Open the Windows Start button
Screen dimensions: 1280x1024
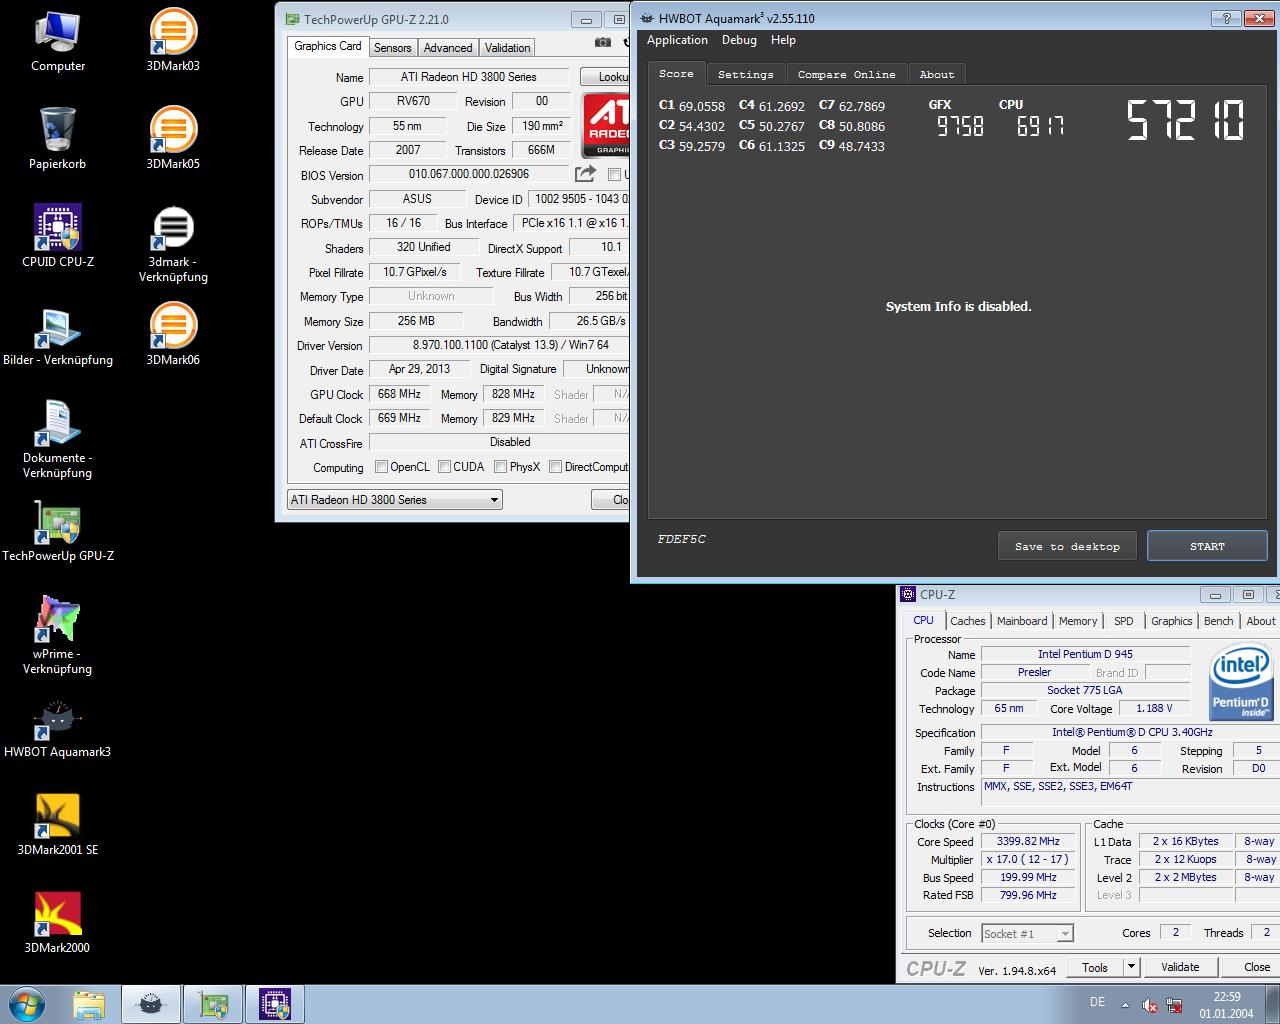26,1004
